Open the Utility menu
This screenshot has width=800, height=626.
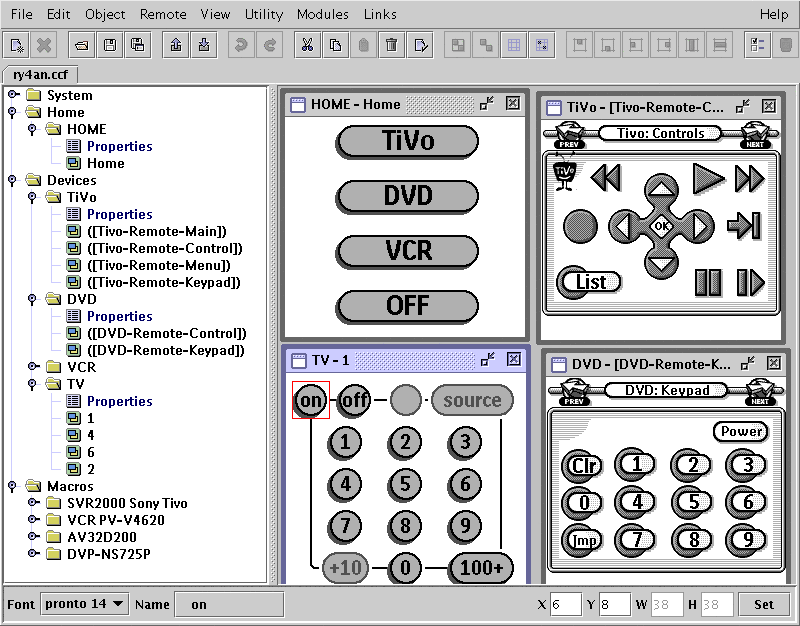pos(264,14)
